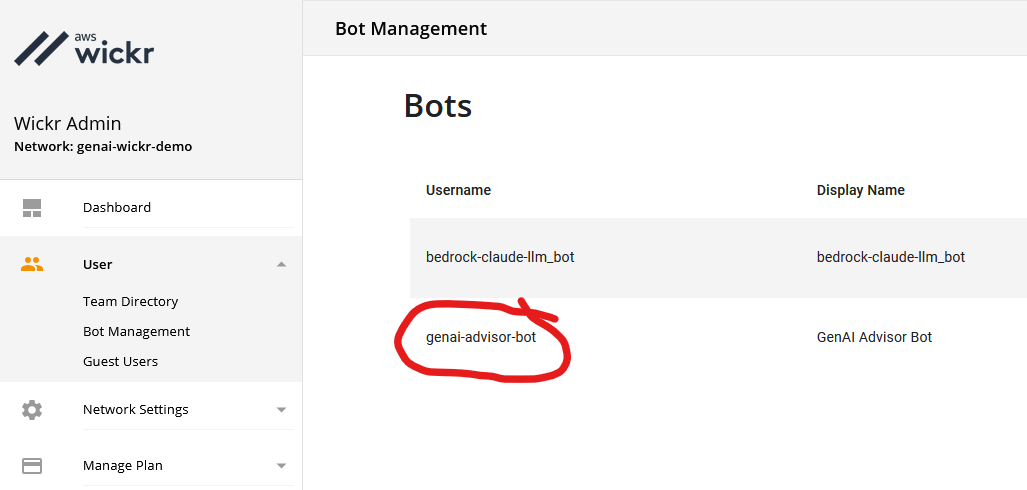Click the Bot Management header title
Viewport: 1027px width, 490px height.
(411, 29)
